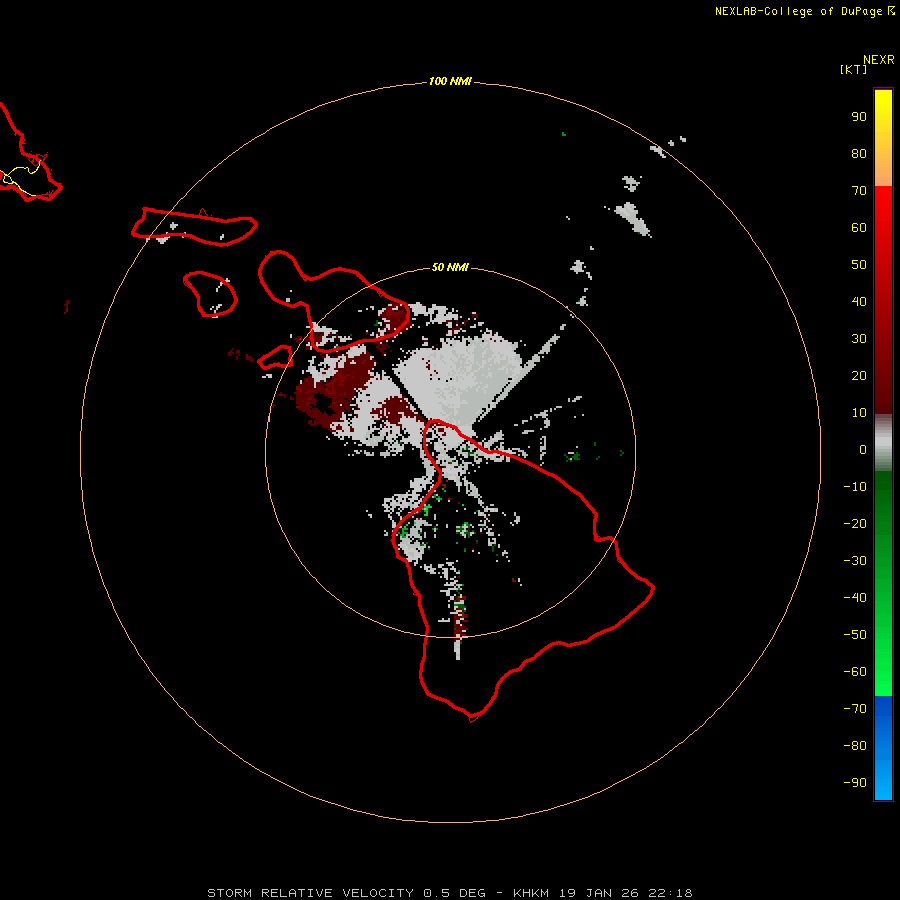Click the 80 value on velocity scale
The image size is (900, 900).
(859, 153)
